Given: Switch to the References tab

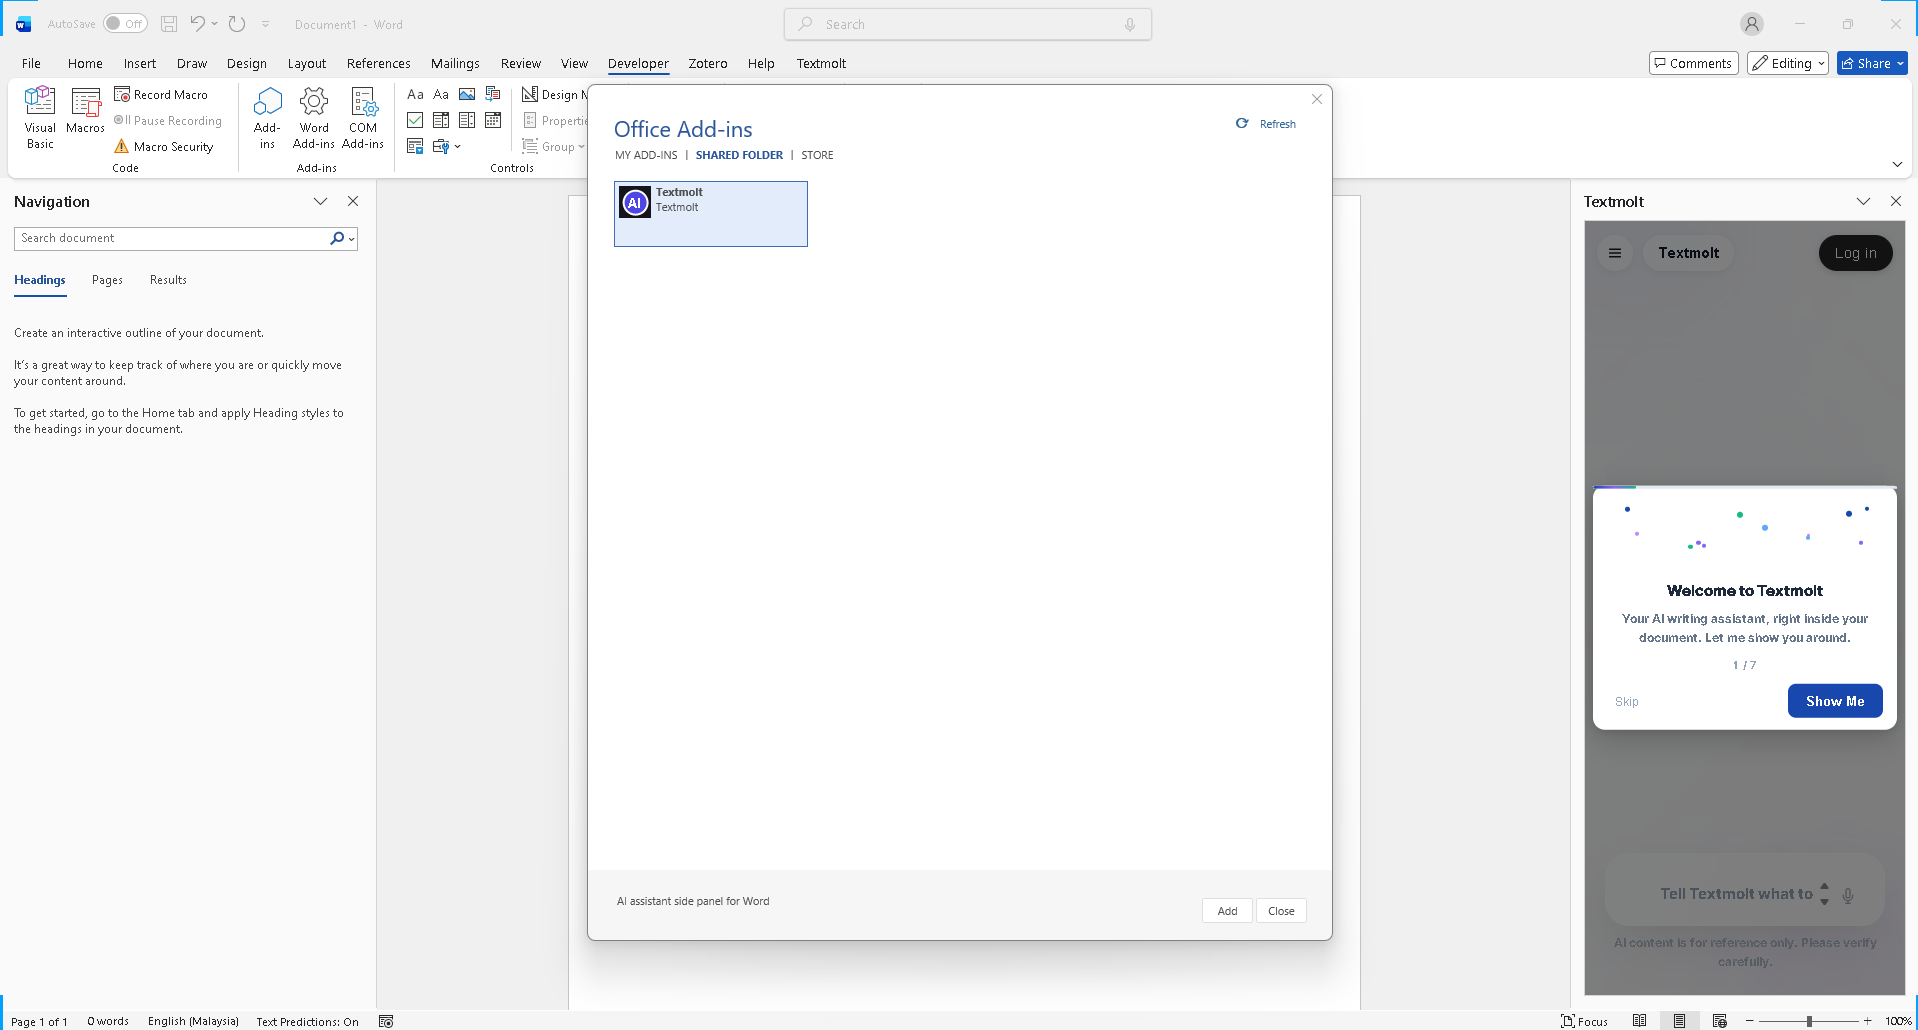Looking at the screenshot, I should (x=379, y=63).
